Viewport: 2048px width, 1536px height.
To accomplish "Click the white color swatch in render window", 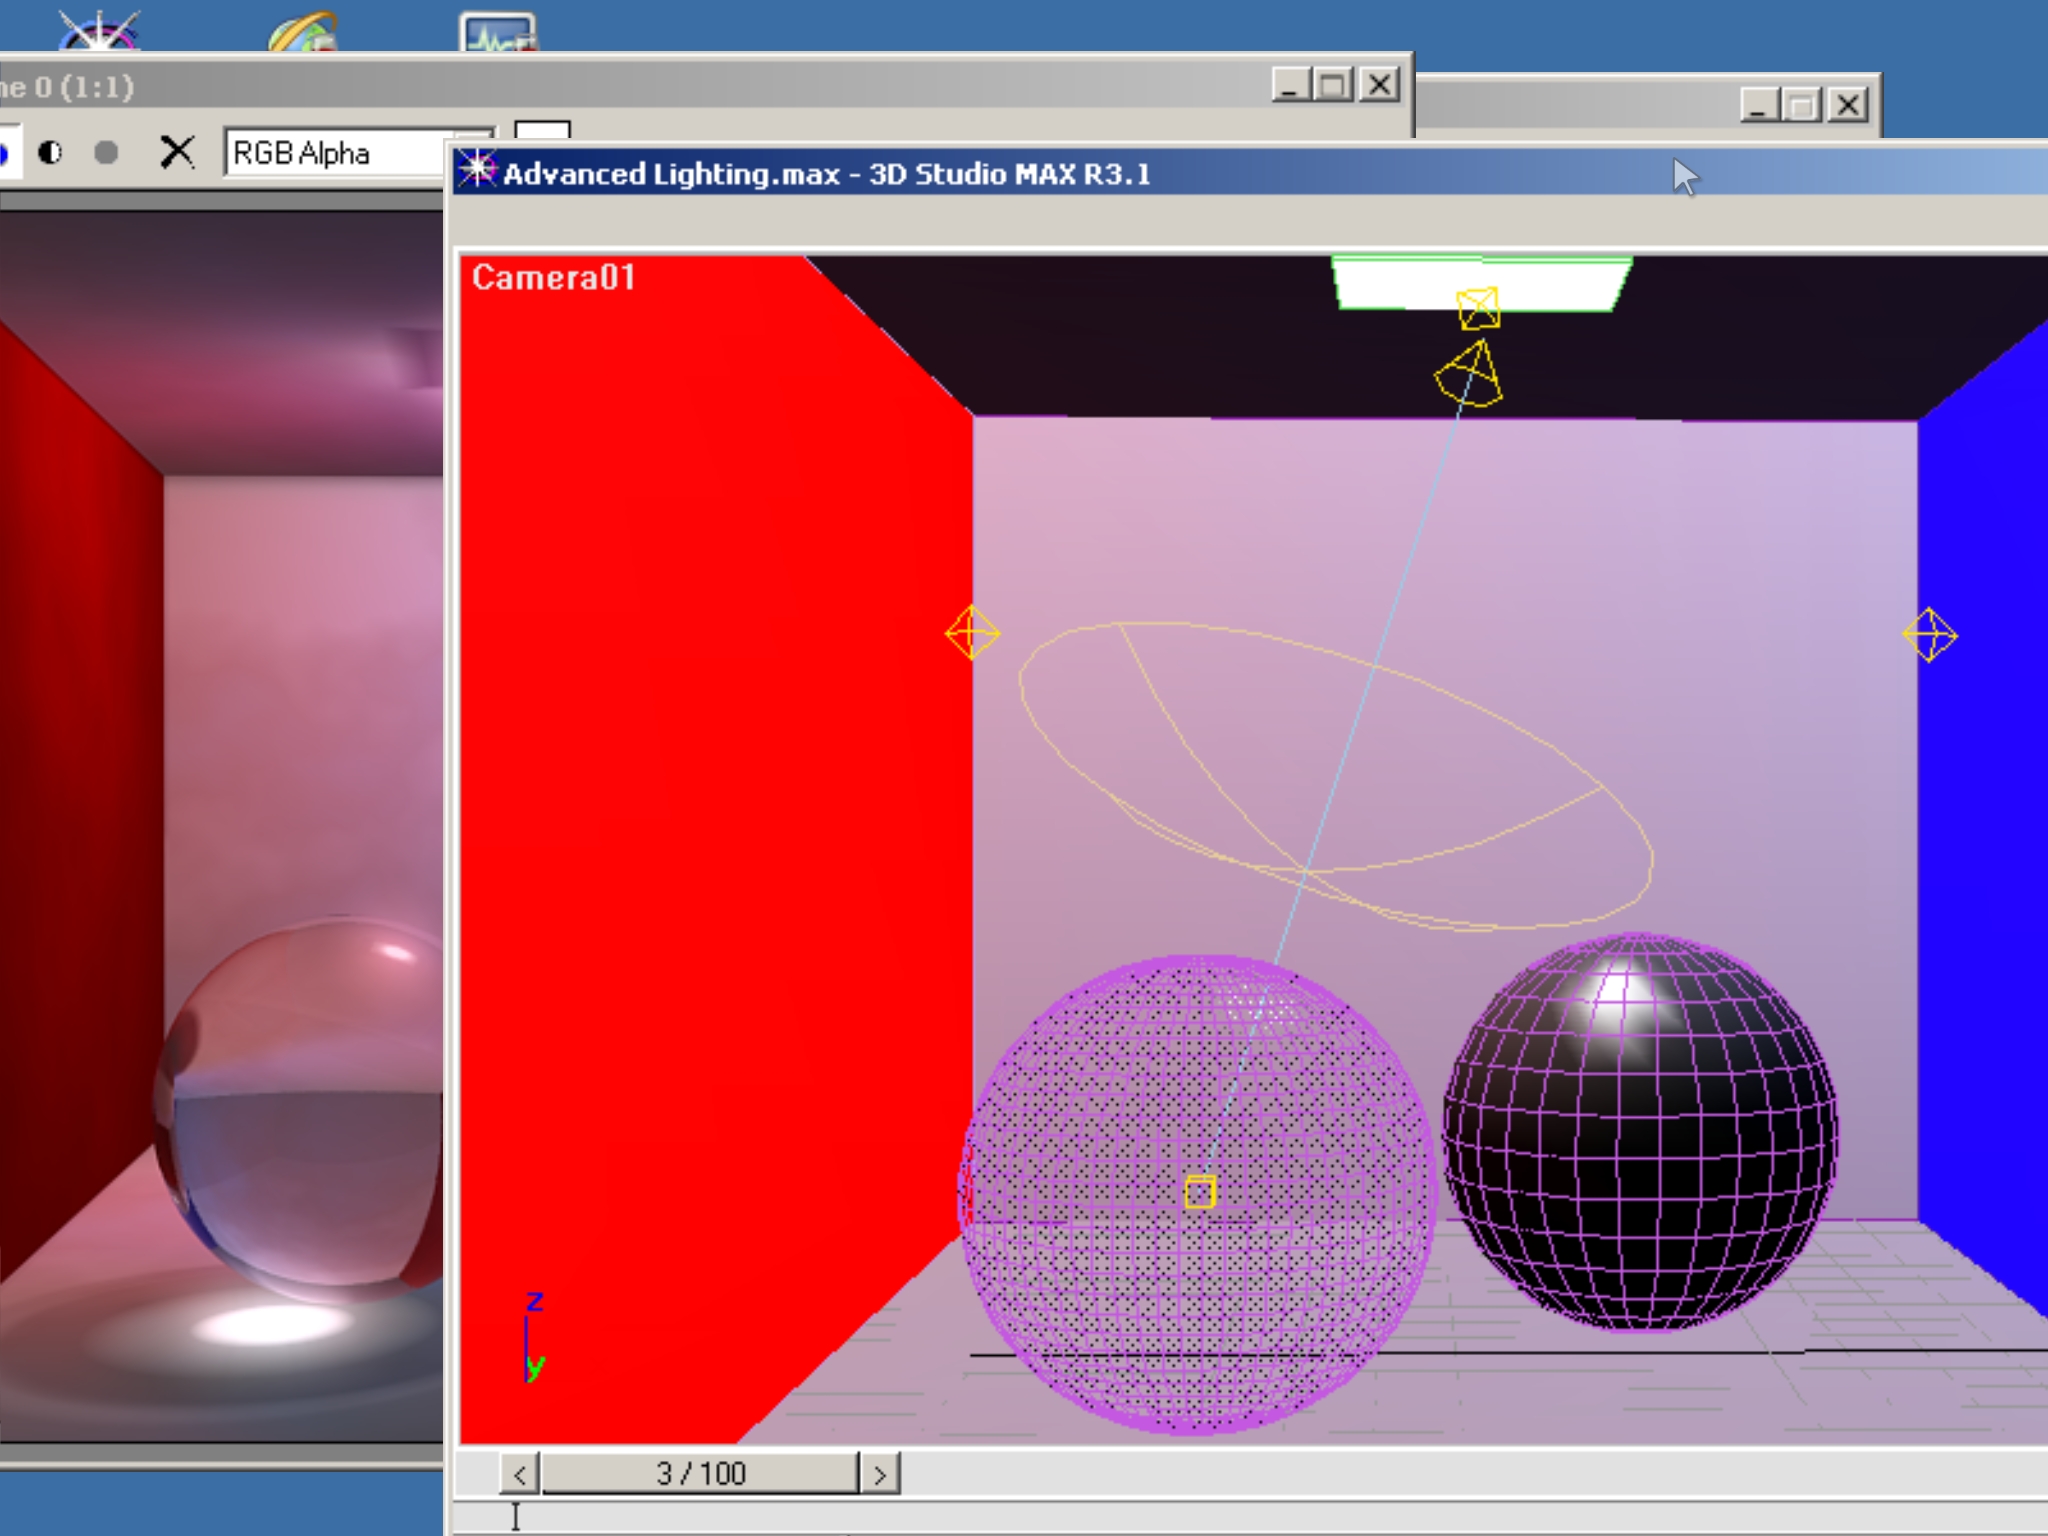I will pyautogui.click(x=542, y=131).
